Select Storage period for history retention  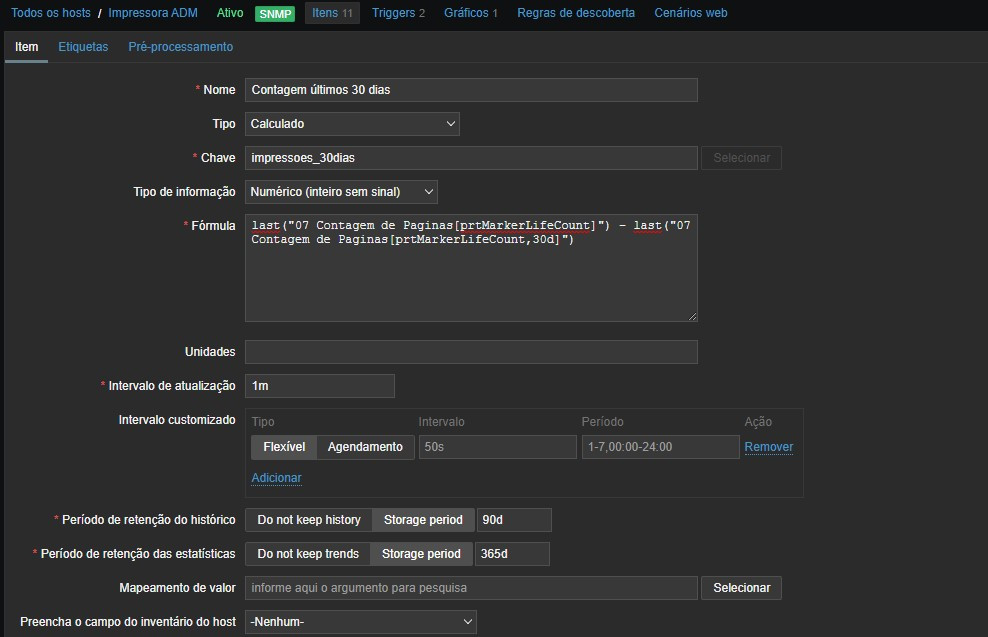[423, 520]
